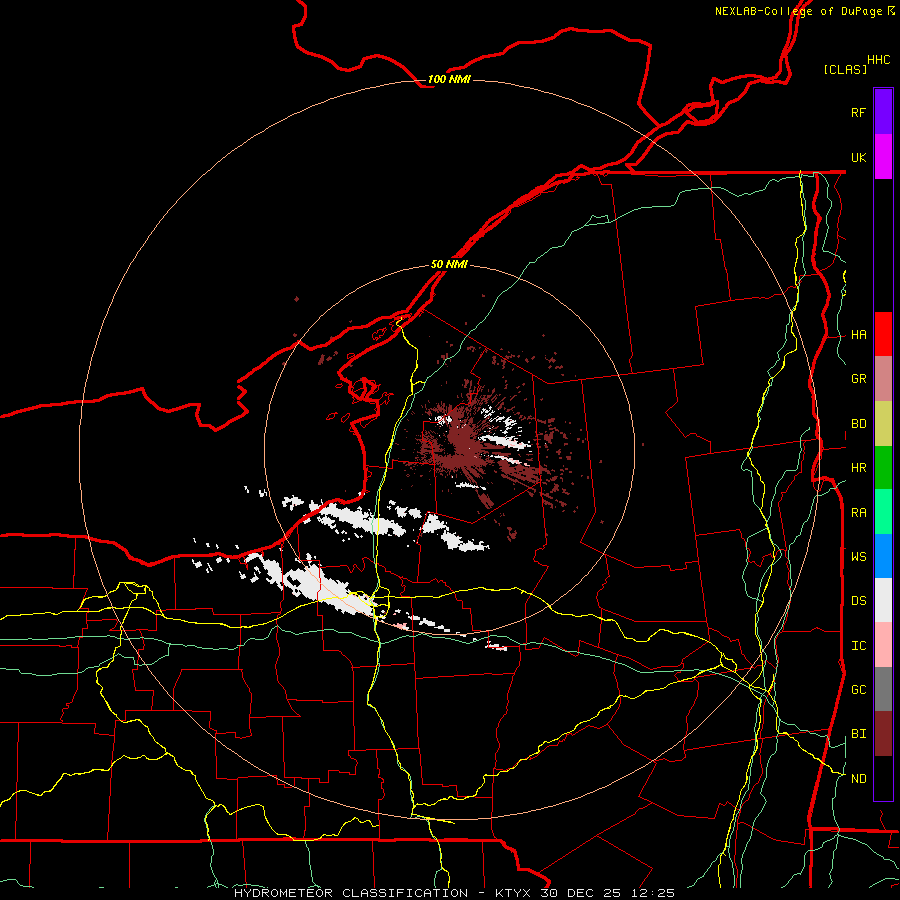This screenshot has height=900, width=900.
Task: Click the DS legend label
Action: click(858, 601)
